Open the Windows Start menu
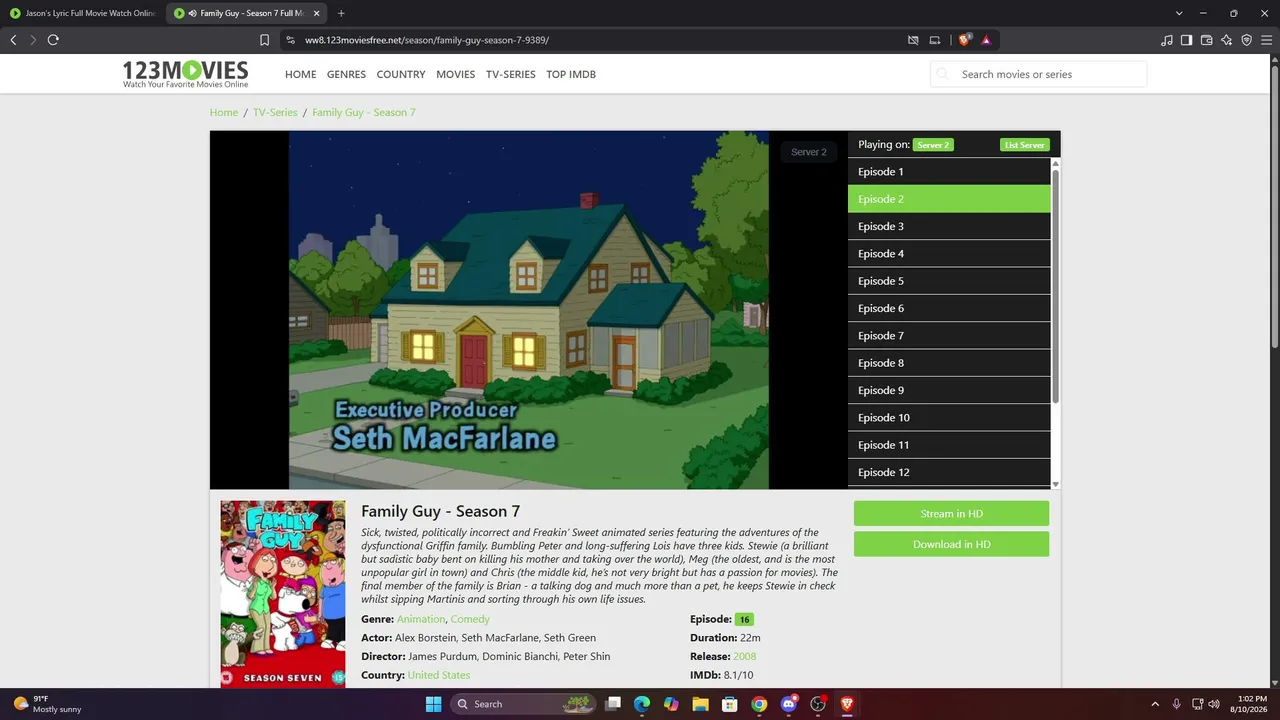1280x720 pixels. pos(433,704)
